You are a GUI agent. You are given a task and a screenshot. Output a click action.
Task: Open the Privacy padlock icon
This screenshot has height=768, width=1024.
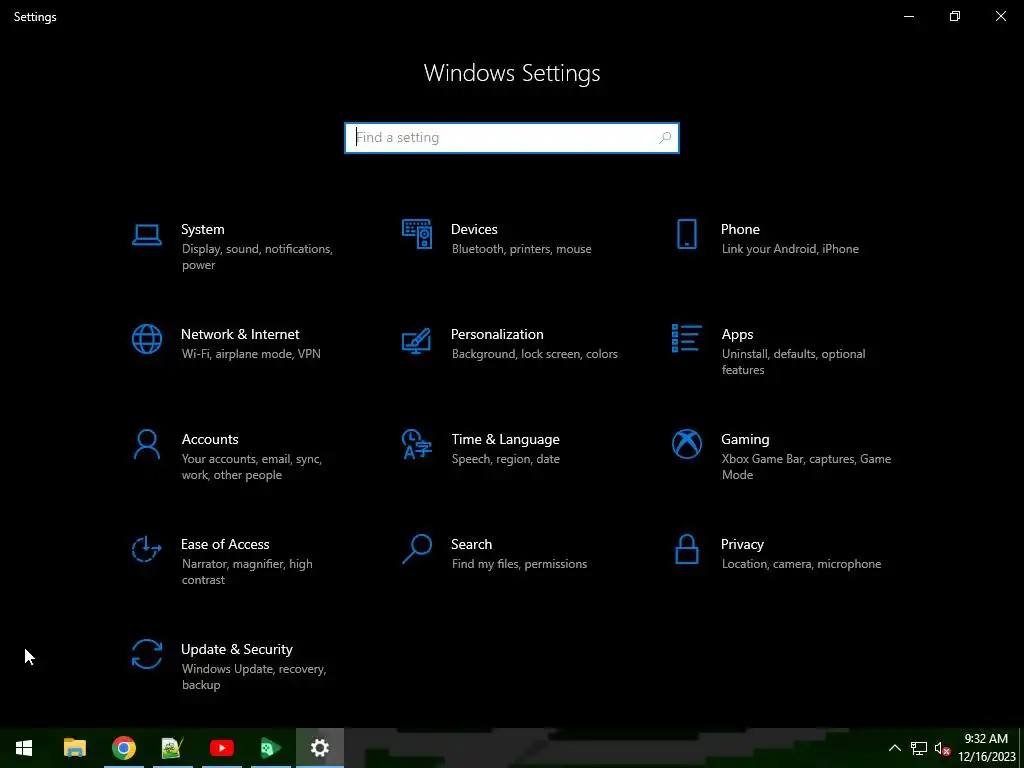[686, 549]
